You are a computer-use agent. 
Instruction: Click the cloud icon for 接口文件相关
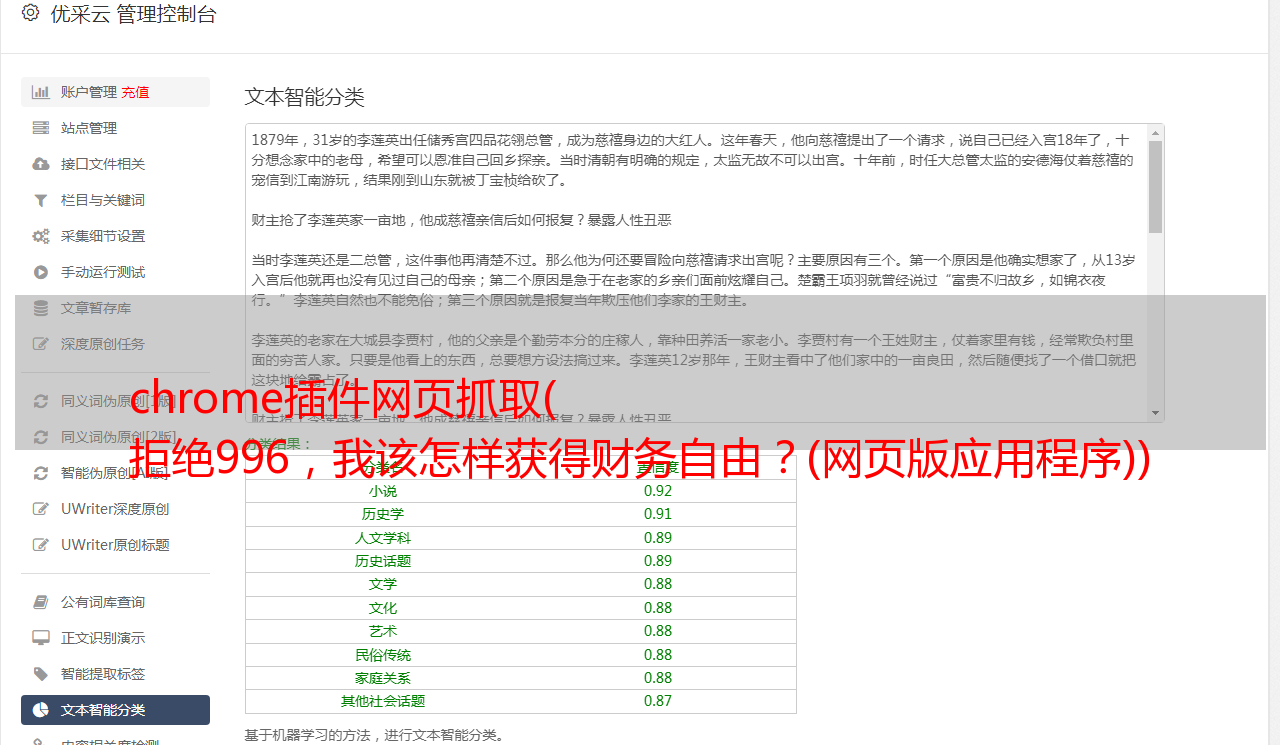click(41, 164)
